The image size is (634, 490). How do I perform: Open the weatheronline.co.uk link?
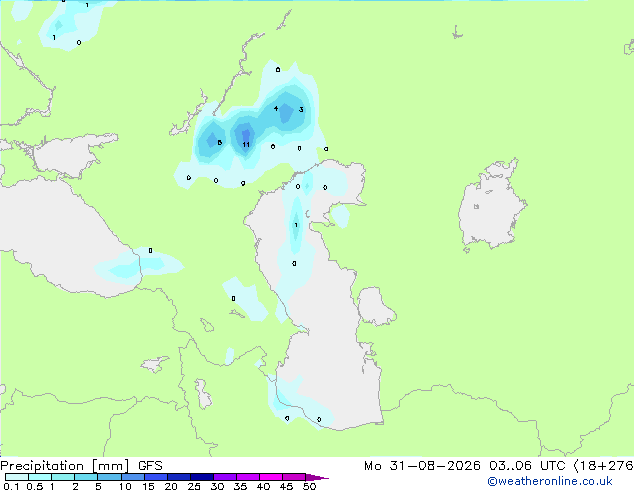coord(550,481)
